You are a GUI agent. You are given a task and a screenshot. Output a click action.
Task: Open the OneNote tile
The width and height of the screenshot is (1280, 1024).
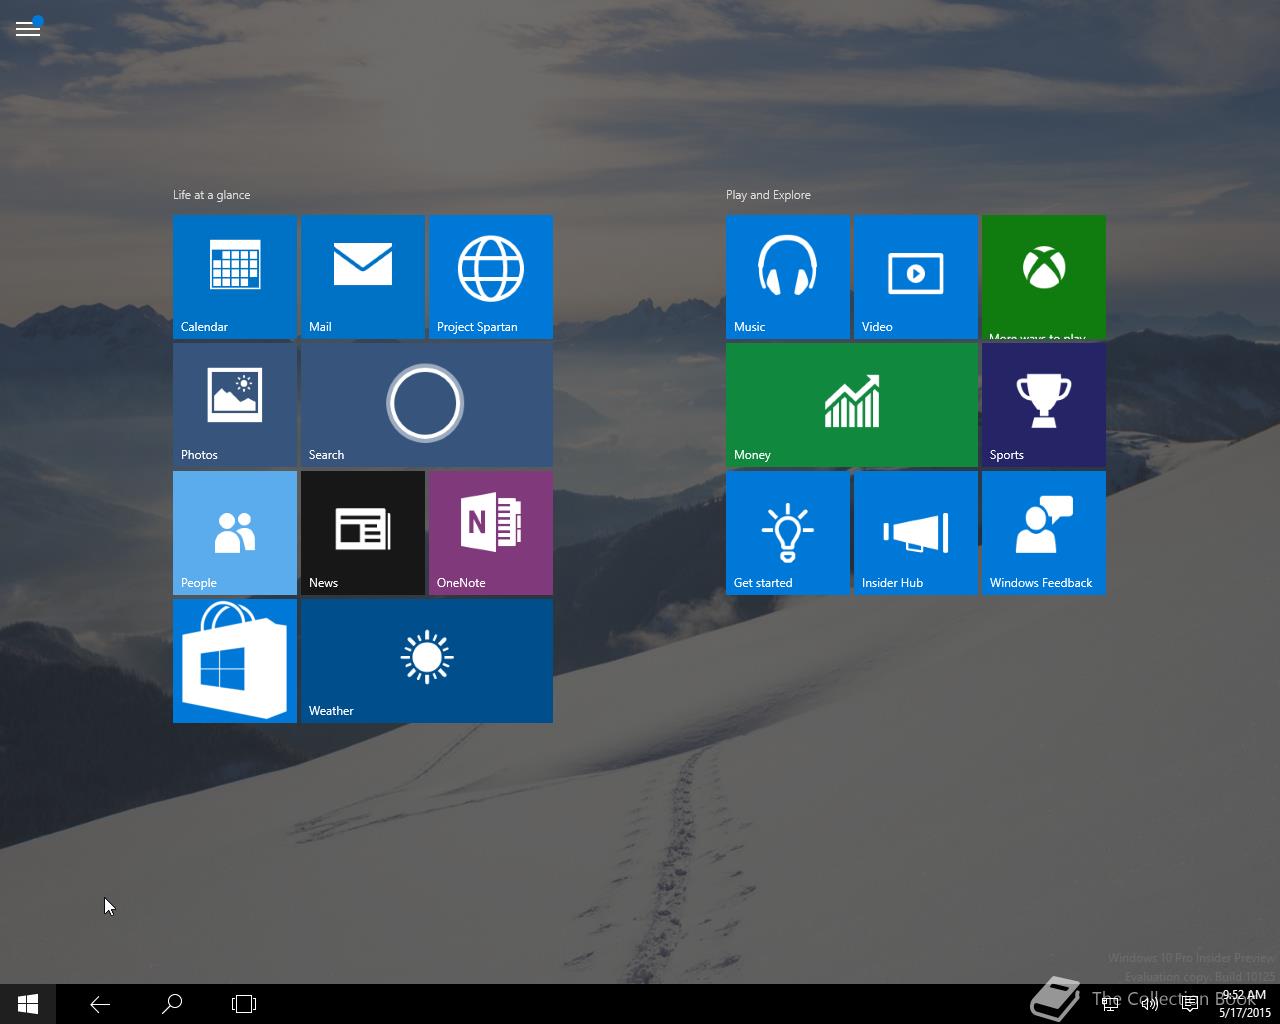click(x=491, y=533)
